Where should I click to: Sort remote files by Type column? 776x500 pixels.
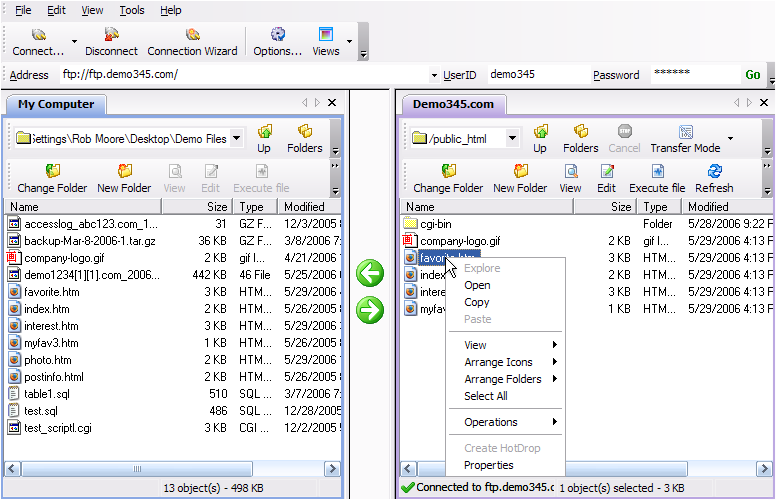(x=660, y=206)
